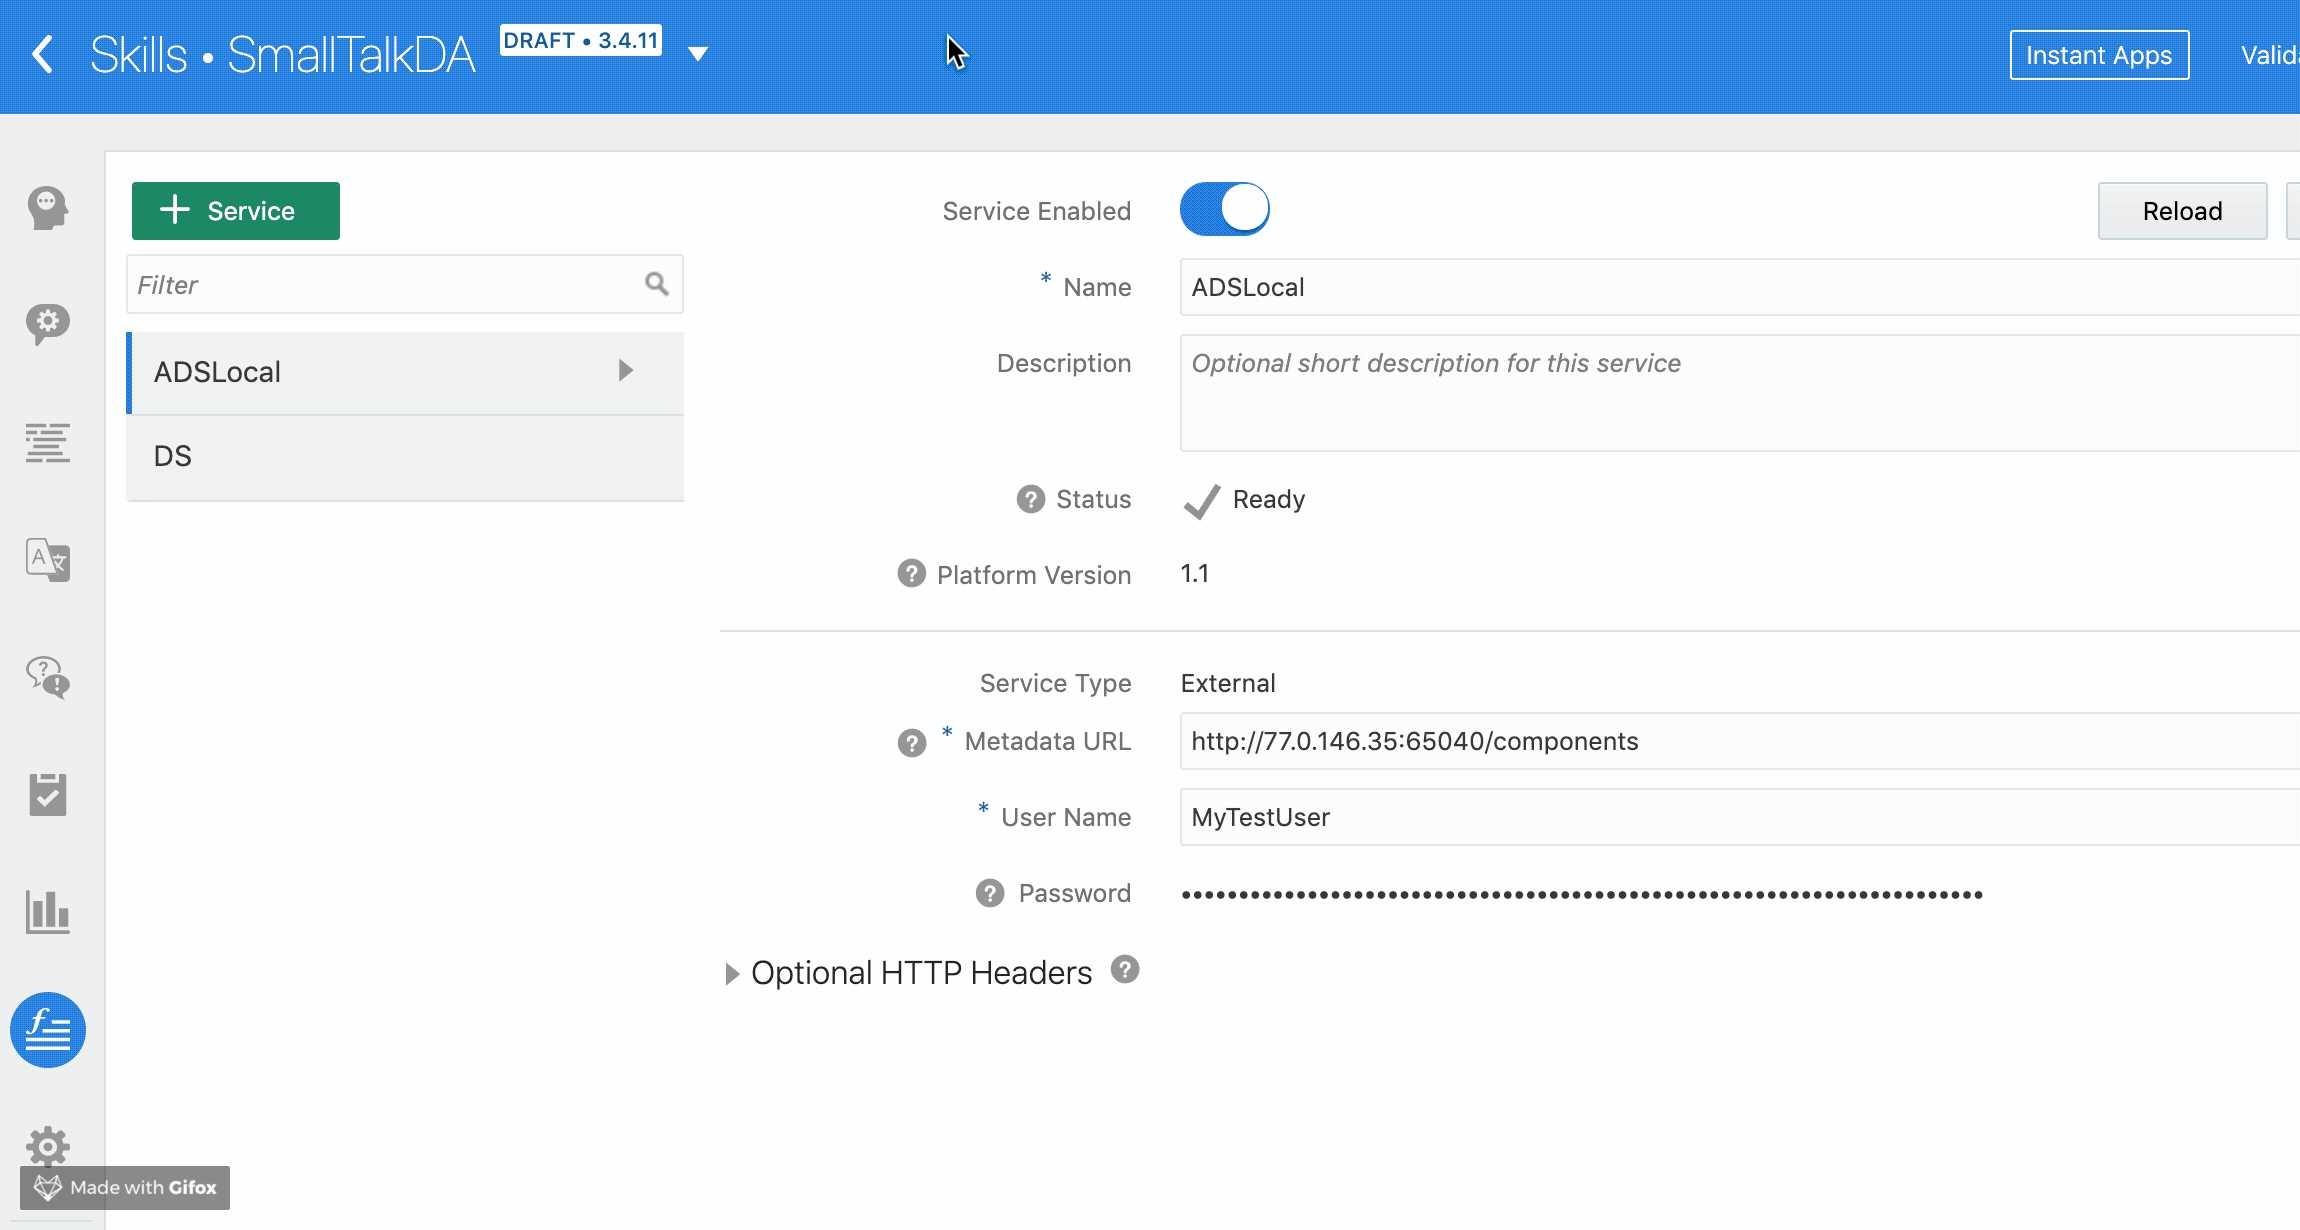Open the Q&A chat bubble sidebar icon
2300x1230 pixels.
point(47,677)
